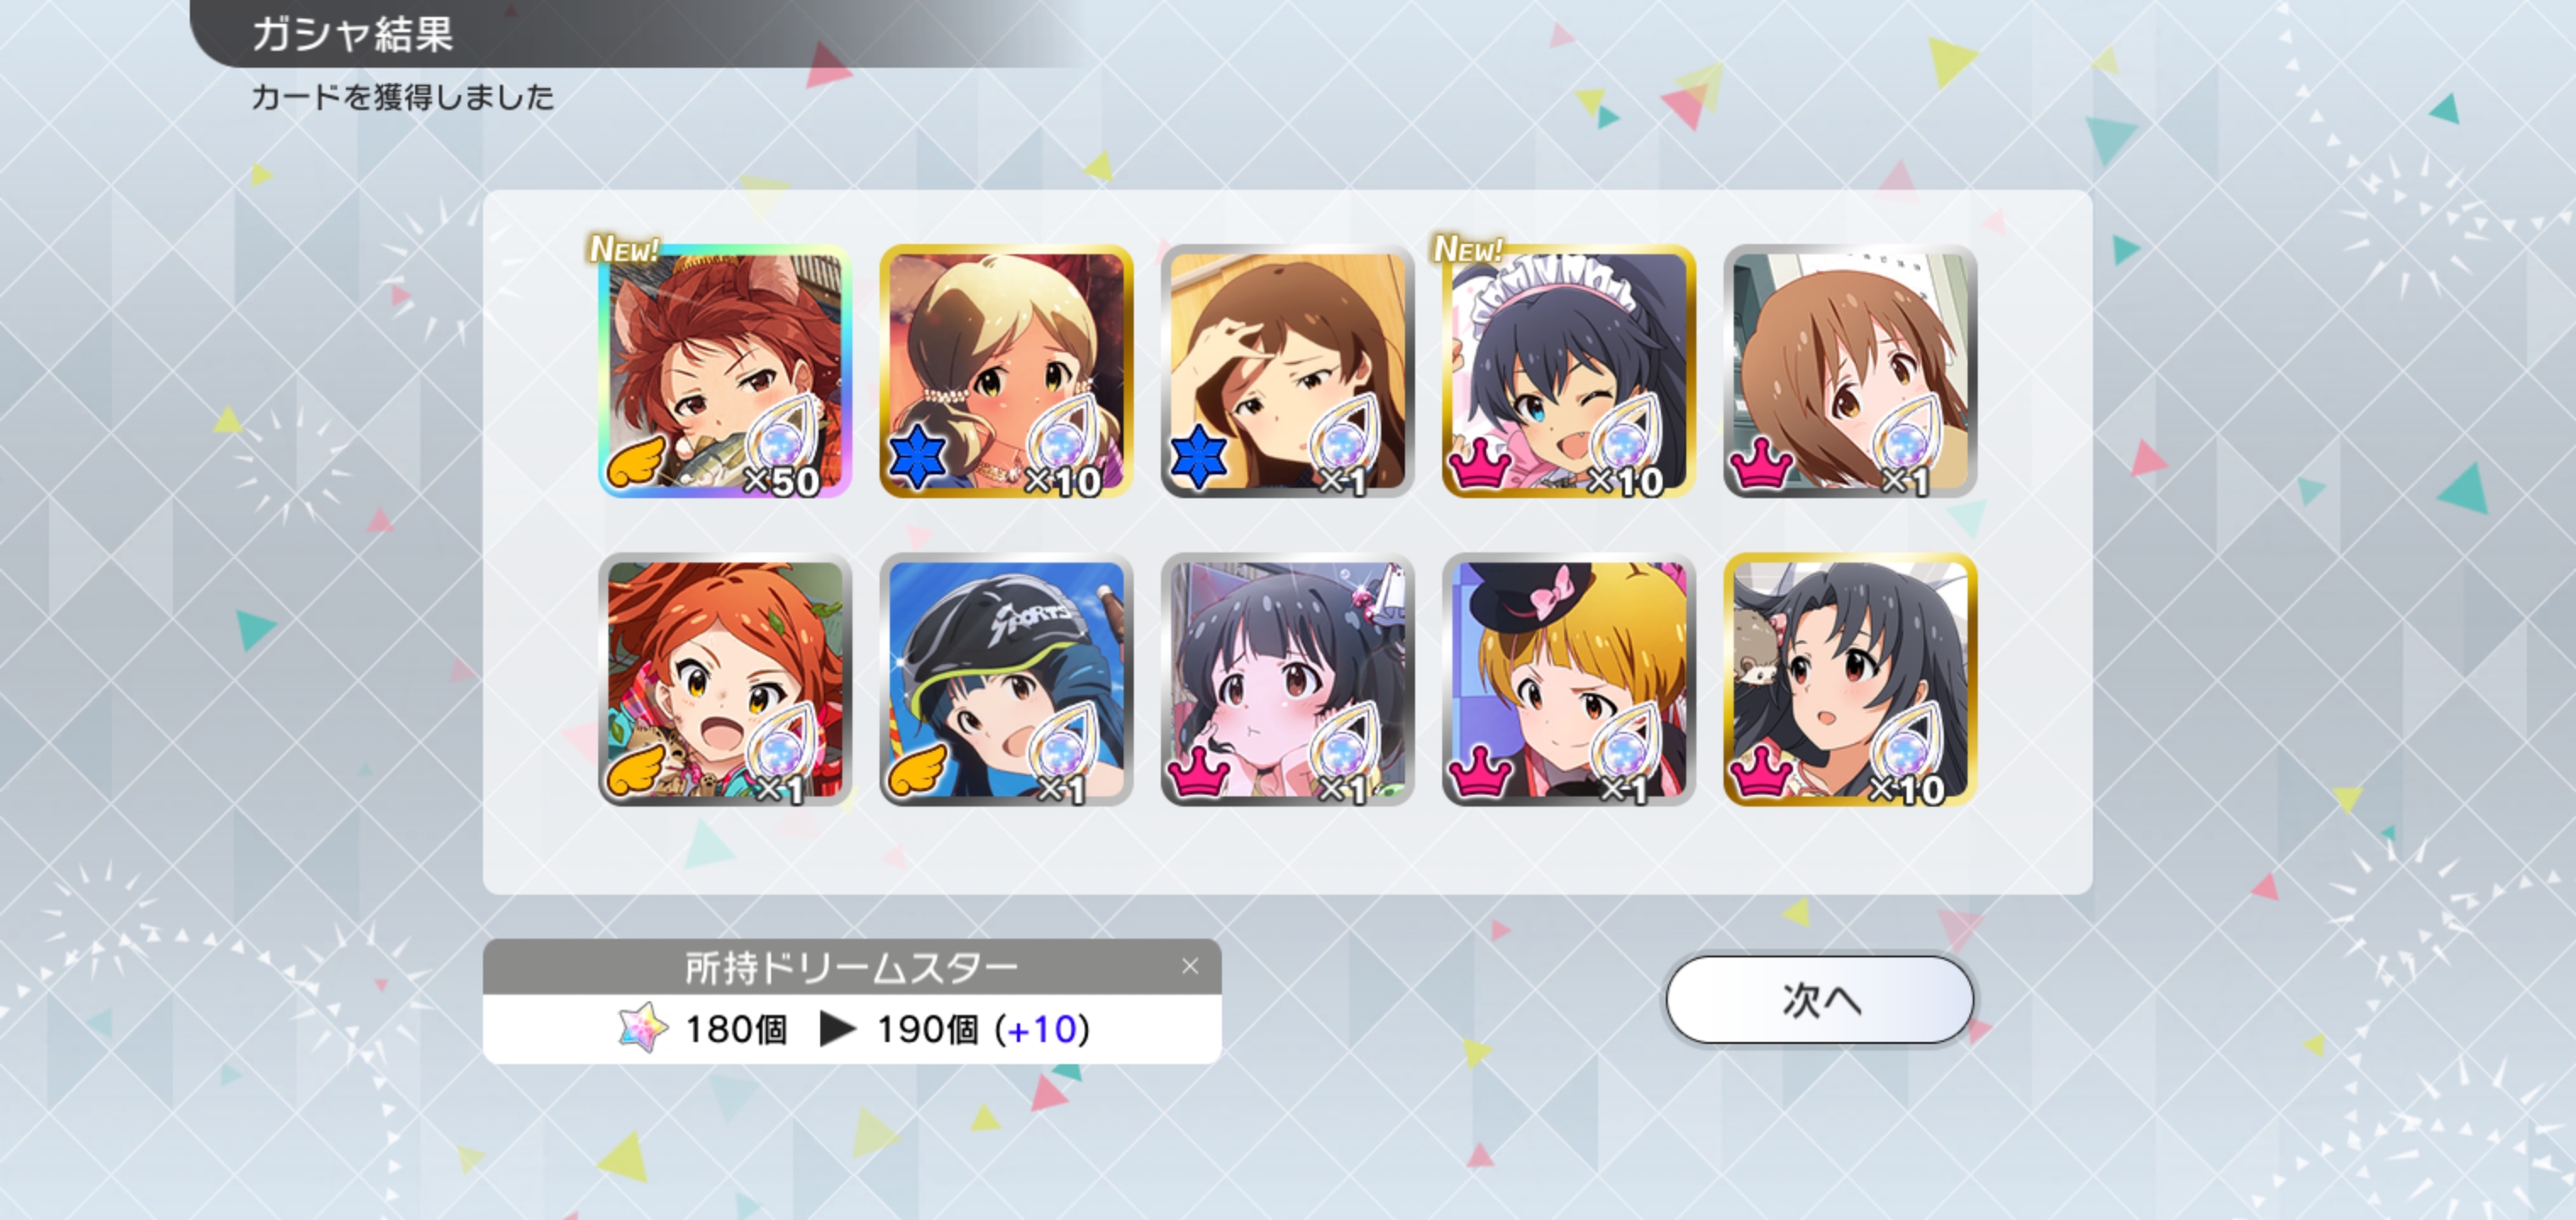This screenshot has height=1220, width=2576.
Task: Select the rainbow-framed red-haired cat-ear card
Action: click(725, 371)
